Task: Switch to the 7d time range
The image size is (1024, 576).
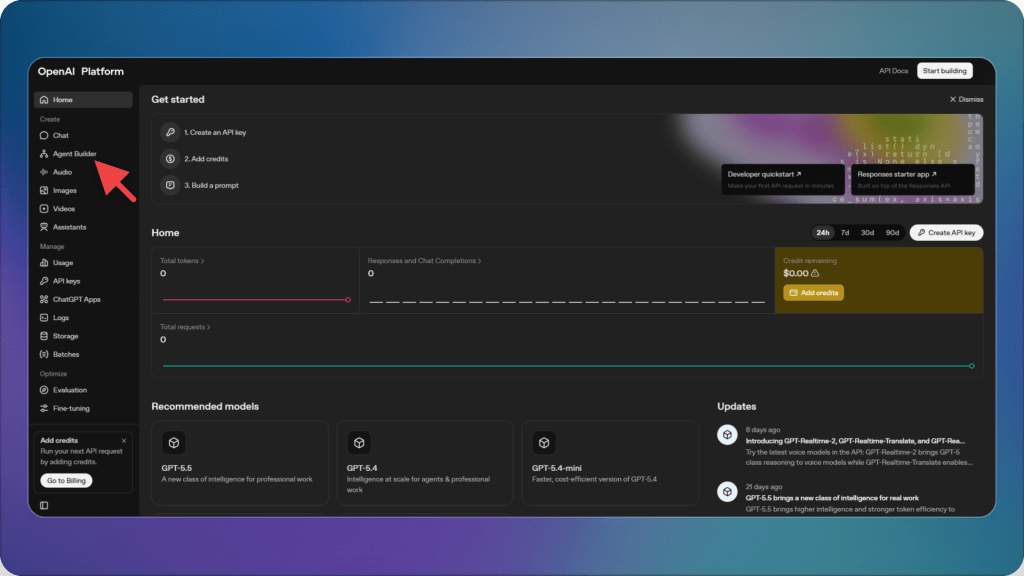Action: pyautogui.click(x=845, y=232)
